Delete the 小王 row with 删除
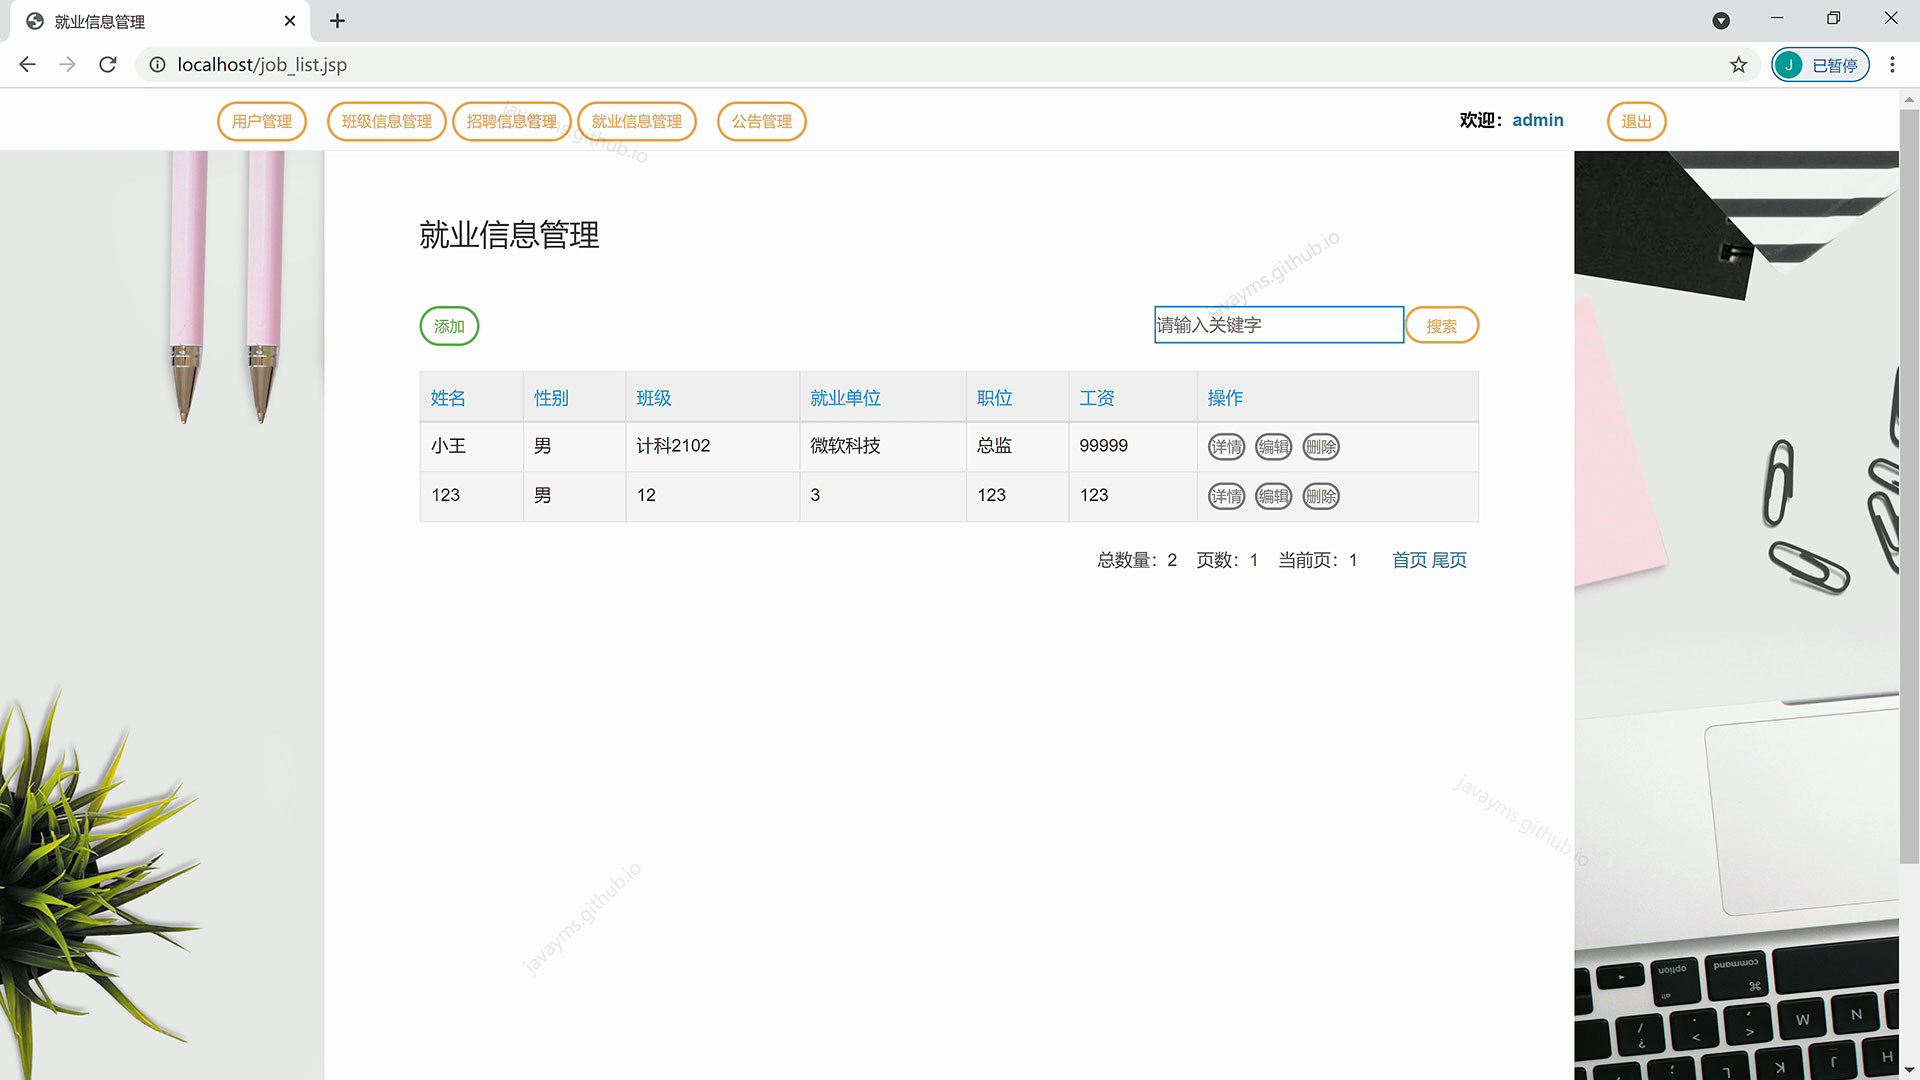The image size is (1920, 1080). 1321,447
